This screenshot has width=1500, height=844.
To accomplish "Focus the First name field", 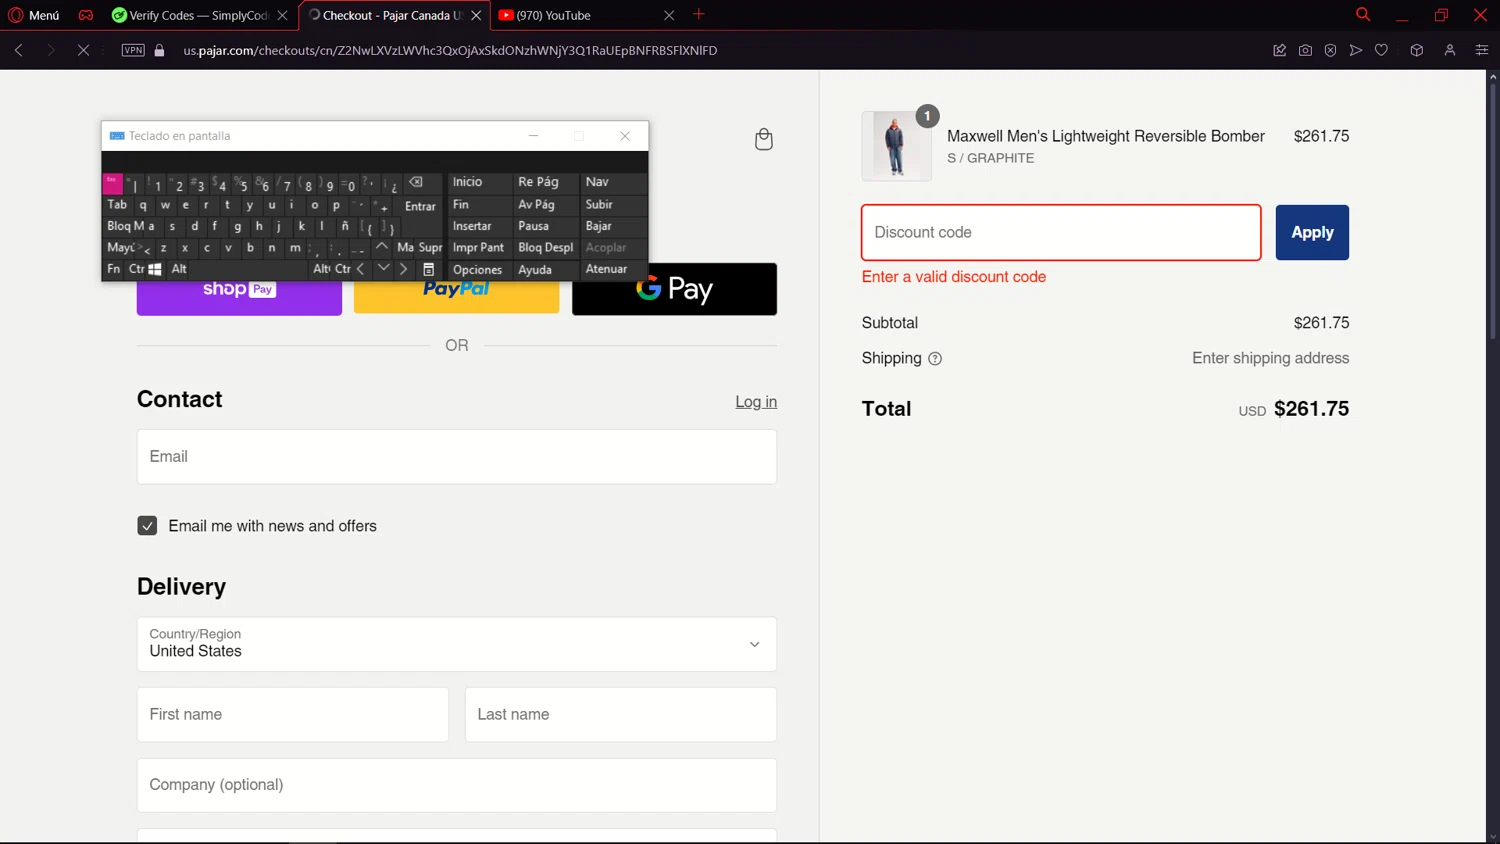I will pyautogui.click(x=293, y=714).
